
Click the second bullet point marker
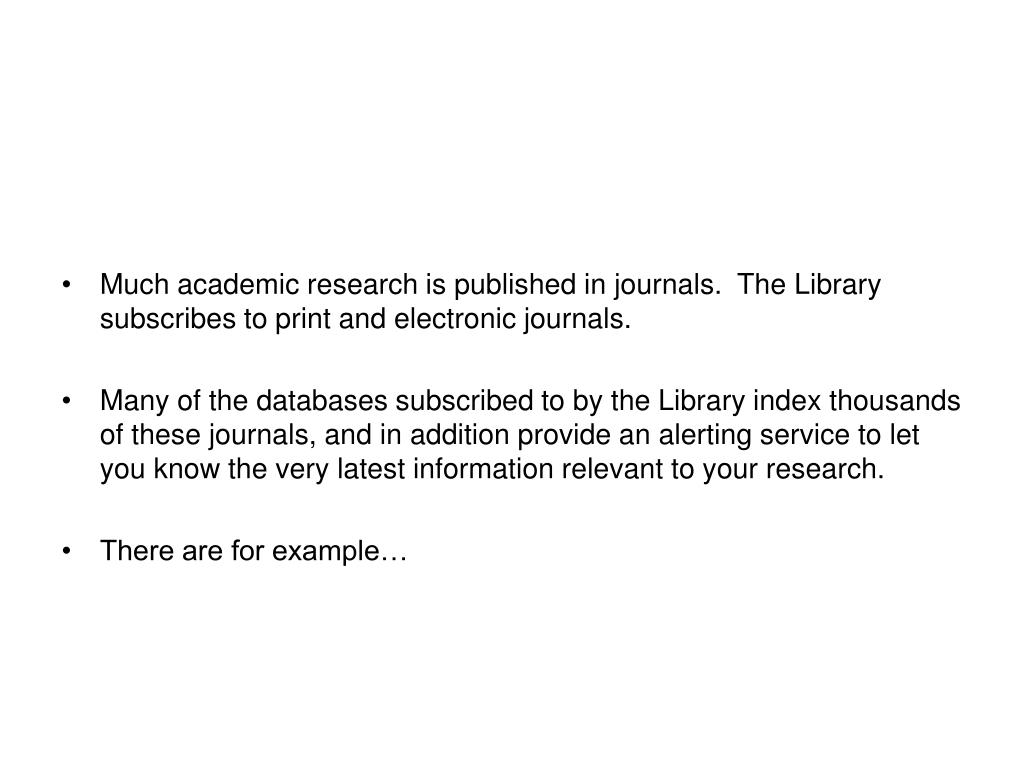(x=67, y=402)
